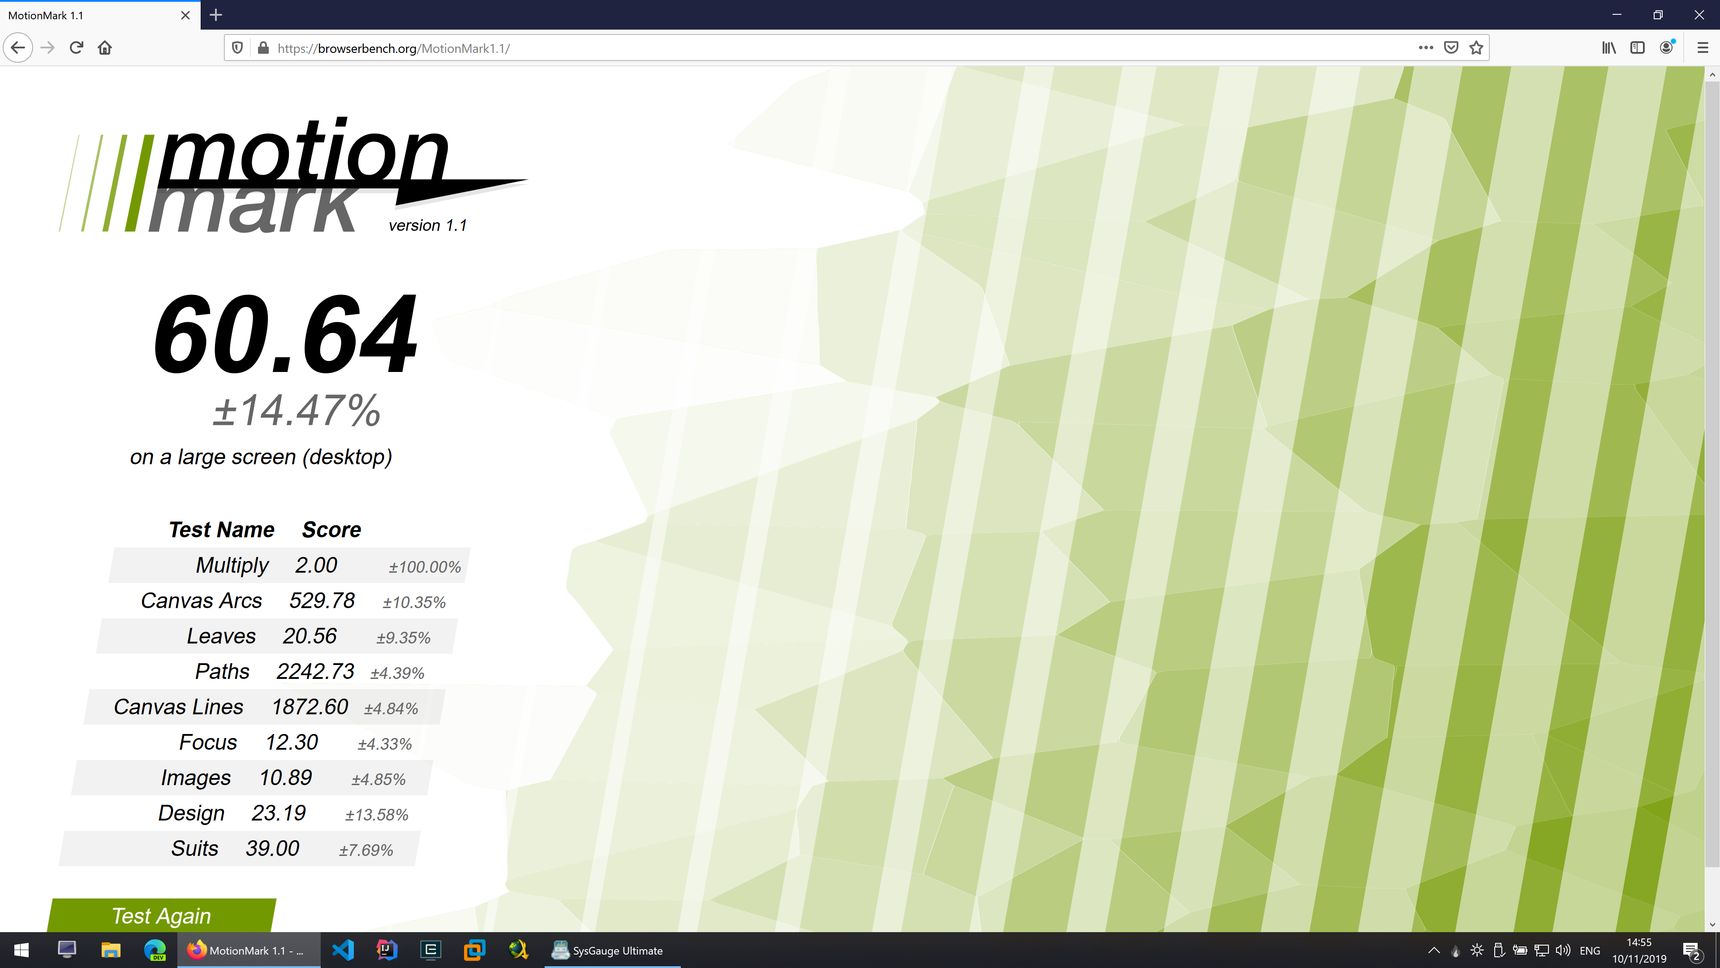Open the browser home page
This screenshot has height=968, width=1720.
(x=105, y=47)
